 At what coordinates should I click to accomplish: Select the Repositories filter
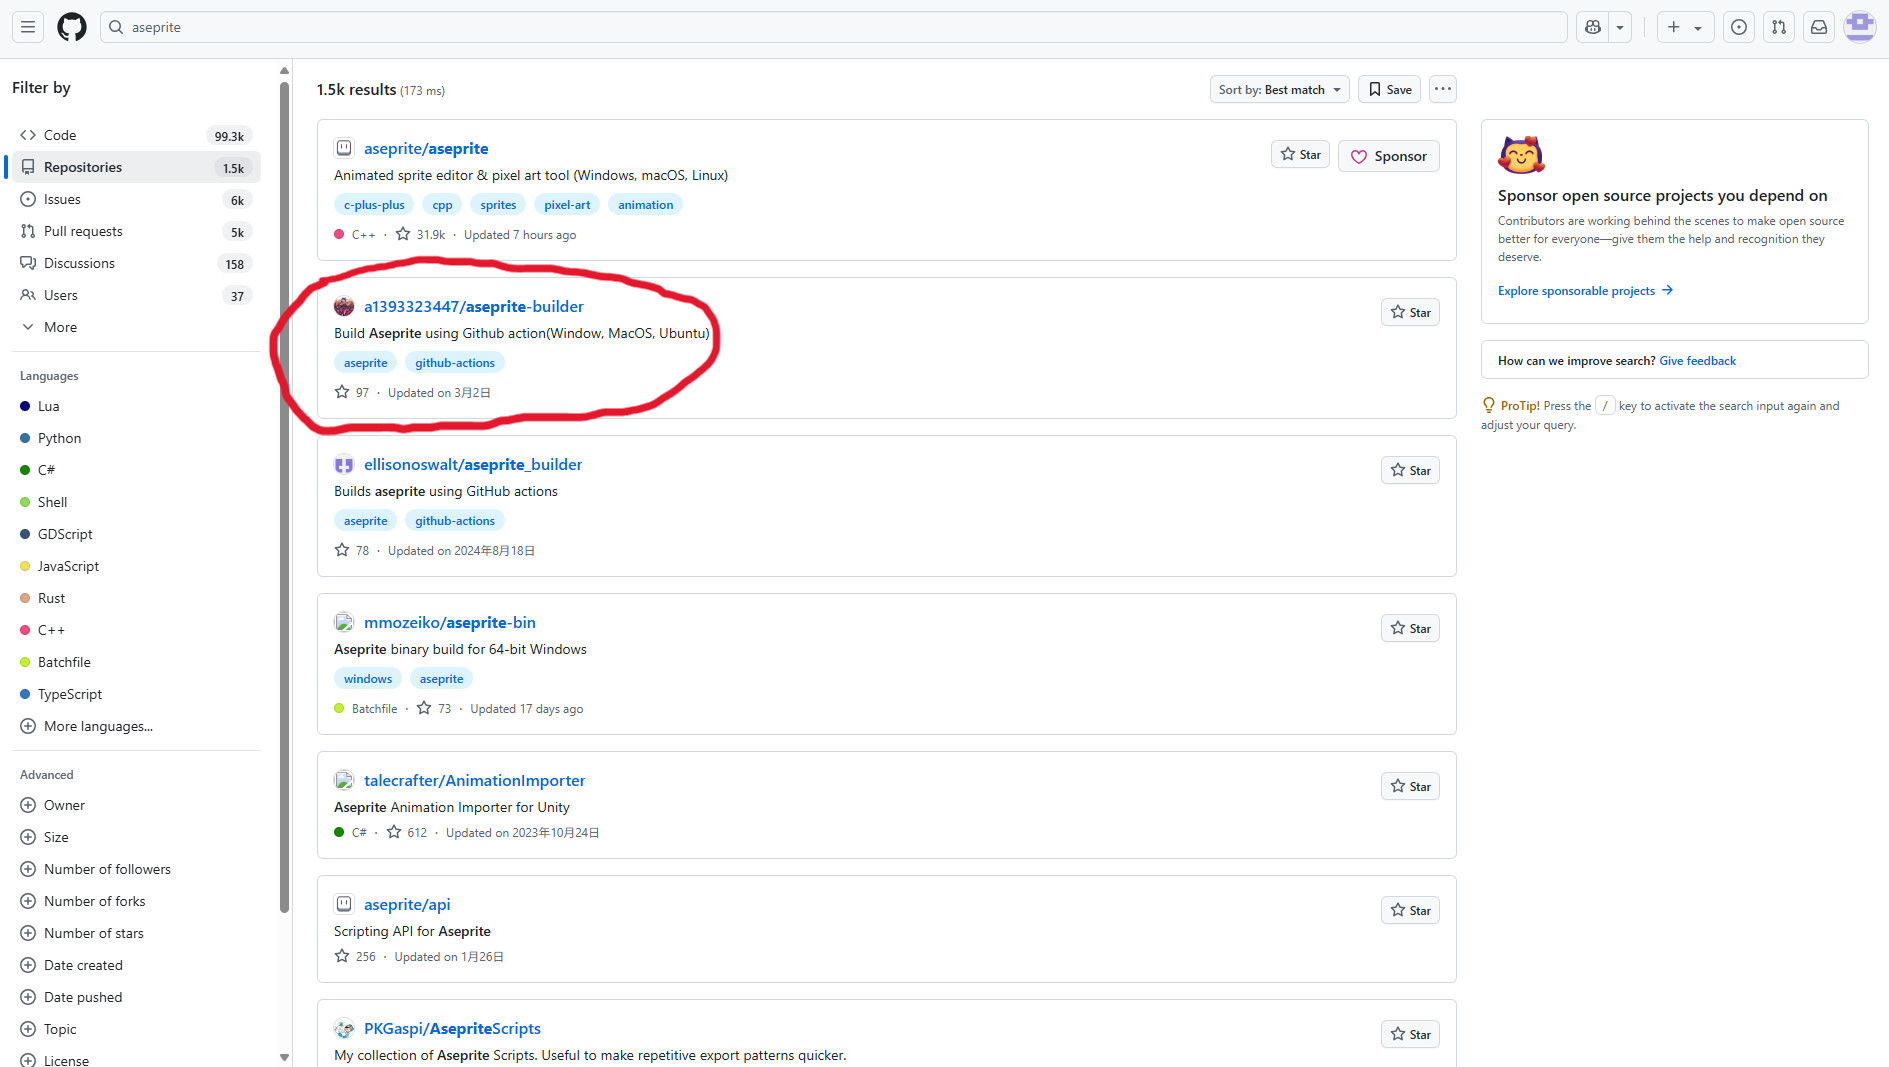pyautogui.click(x=136, y=167)
